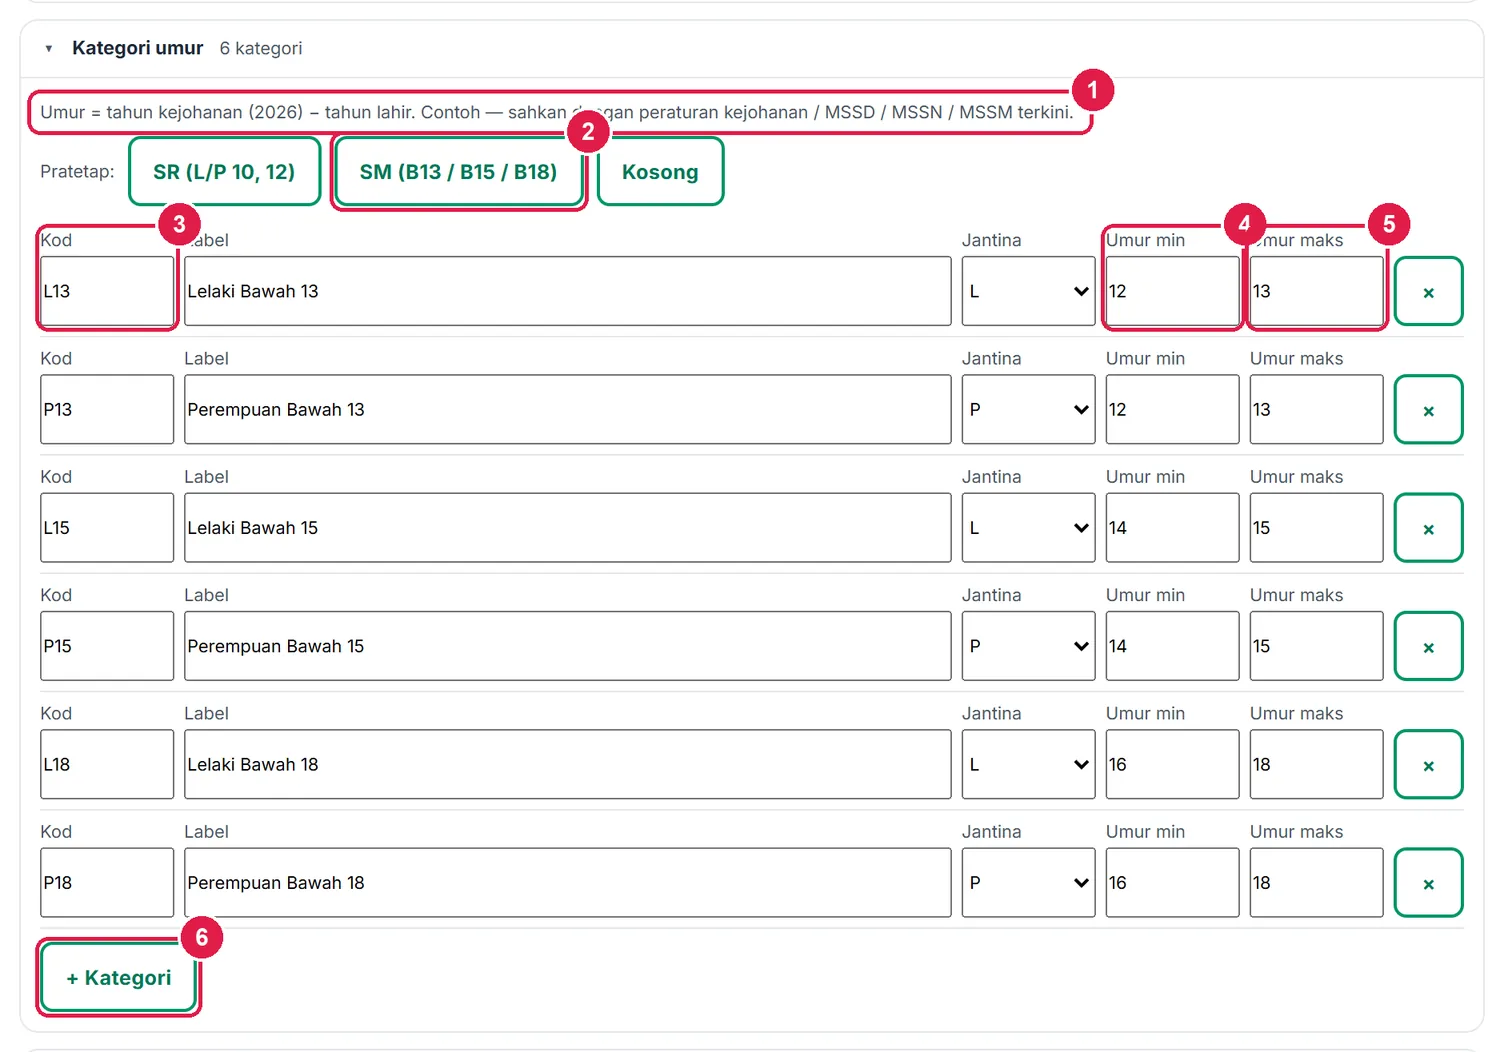This screenshot has height=1052, width=1504.
Task: Click the Kategori umur section title
Action: [x=137, y=48]
